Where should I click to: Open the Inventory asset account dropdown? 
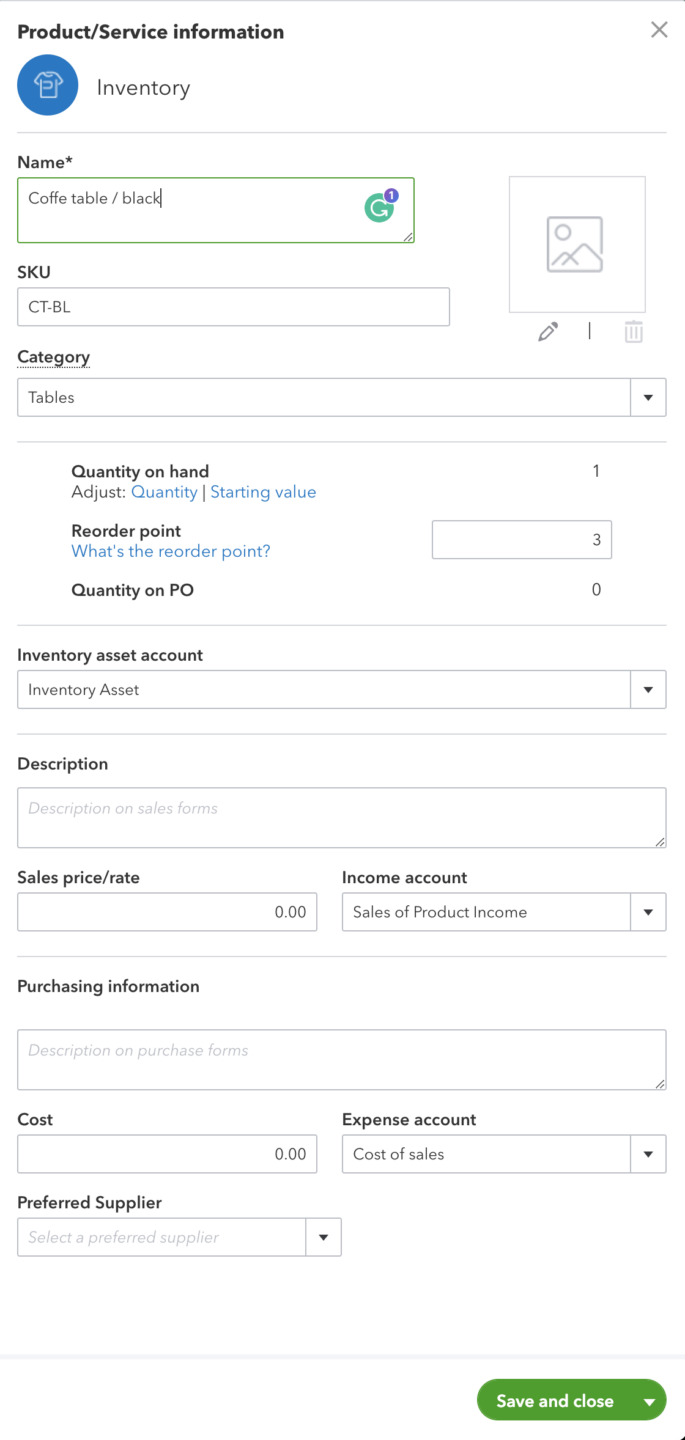[648, 689]
